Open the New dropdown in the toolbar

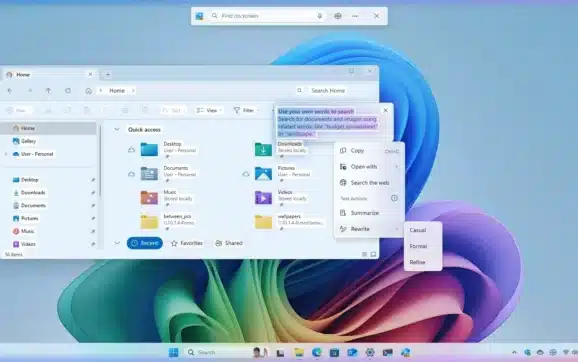[x=18, y=110]
